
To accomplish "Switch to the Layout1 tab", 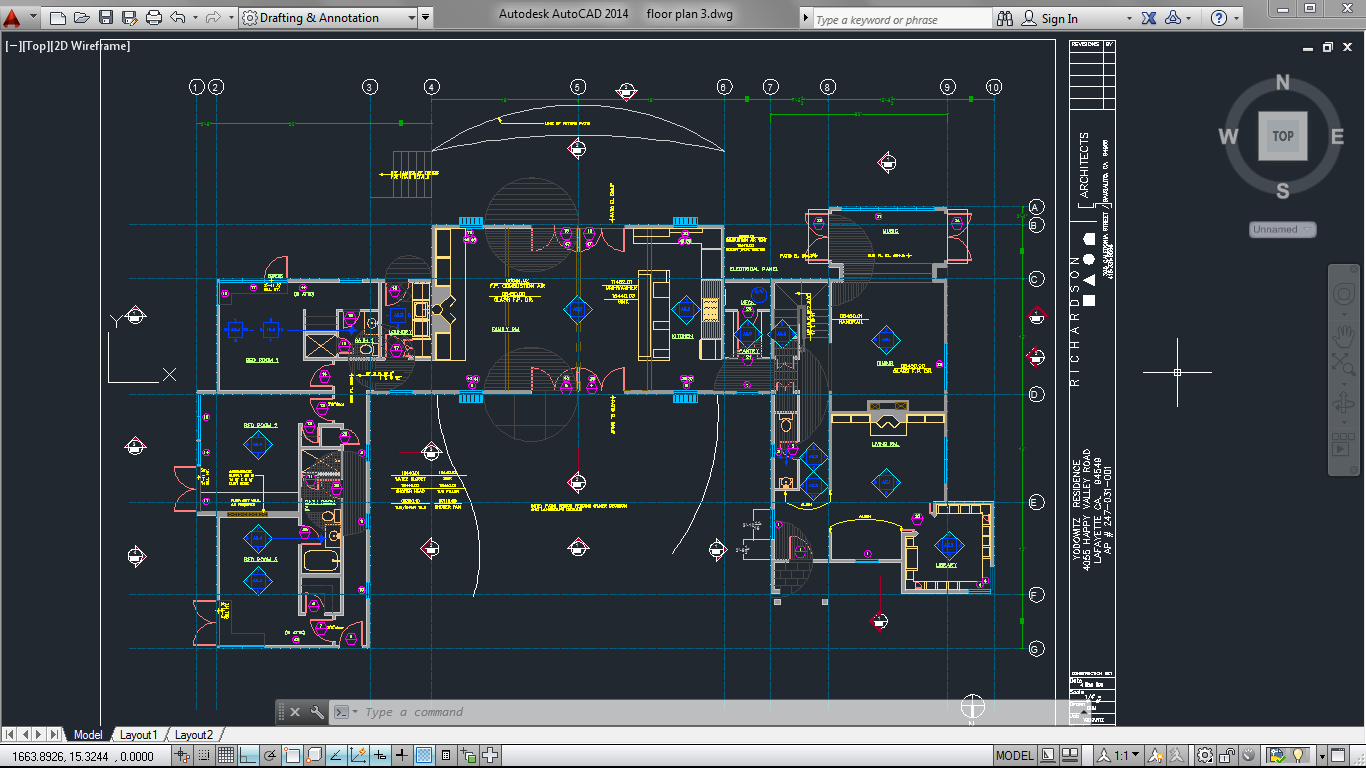I will point(139,735).
